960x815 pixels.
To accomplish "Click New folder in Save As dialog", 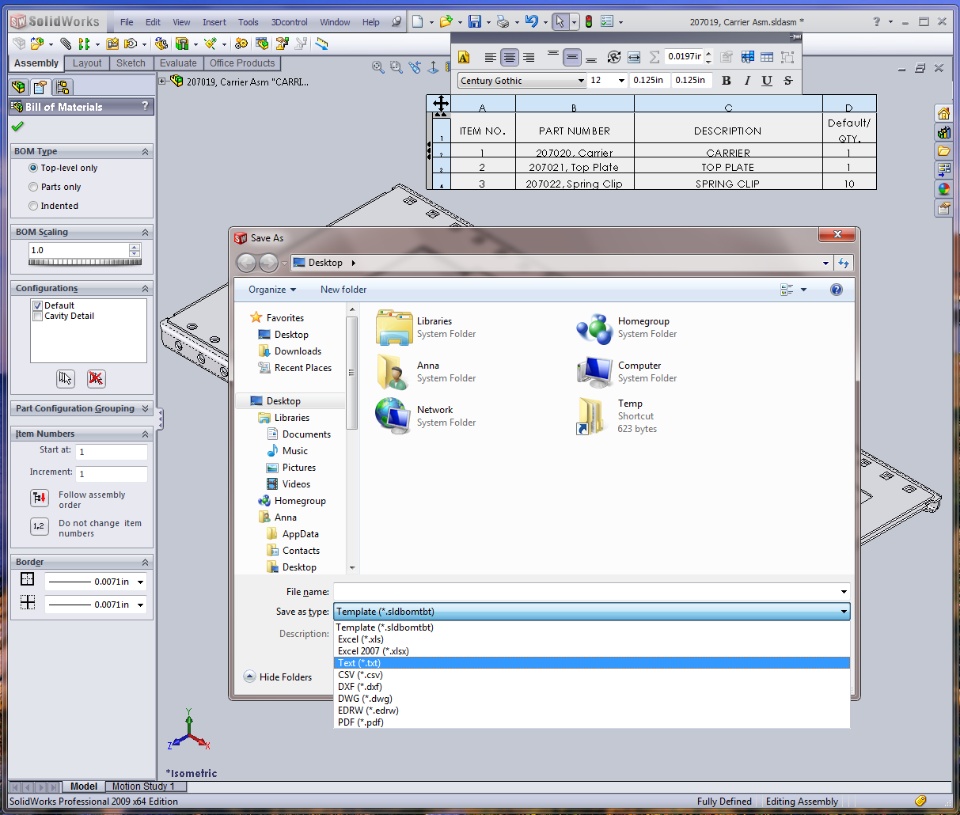I will (x=343, y=290).
